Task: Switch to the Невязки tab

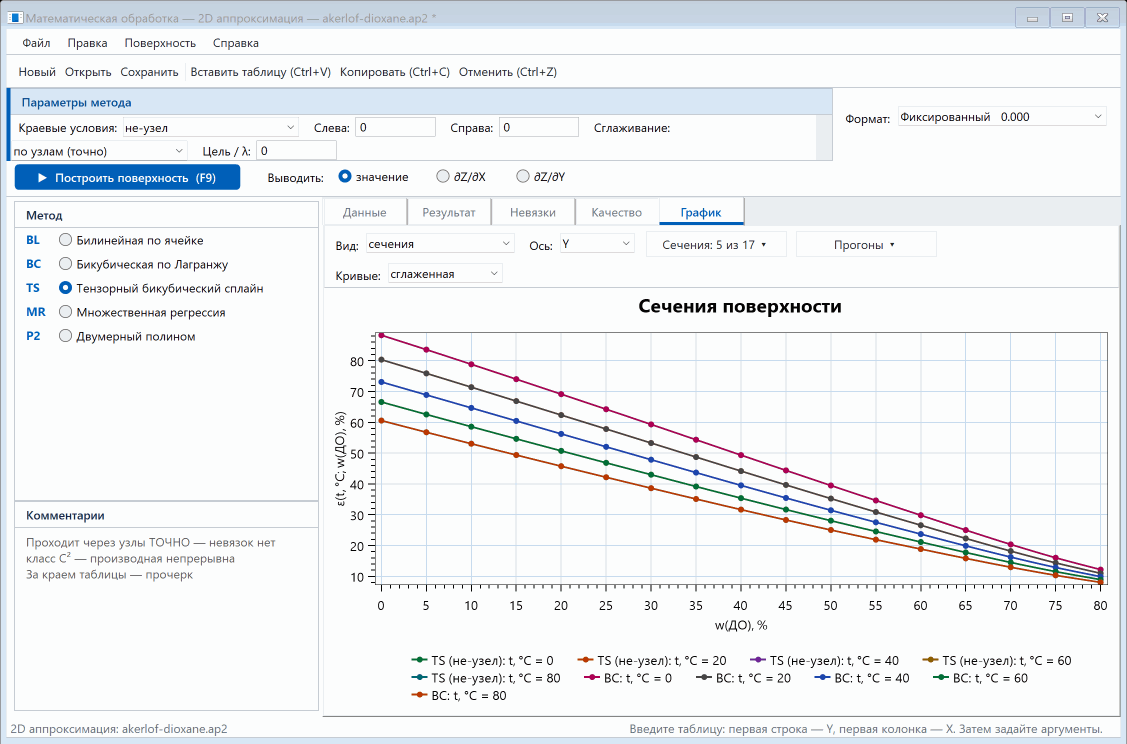Action: (x=533, y=212)
